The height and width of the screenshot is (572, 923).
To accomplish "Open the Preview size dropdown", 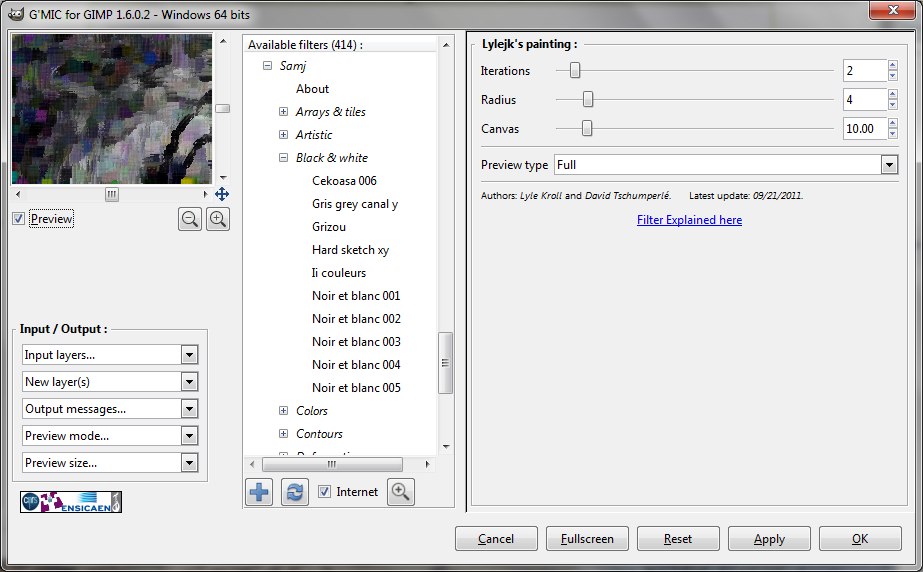I will 110,463.
